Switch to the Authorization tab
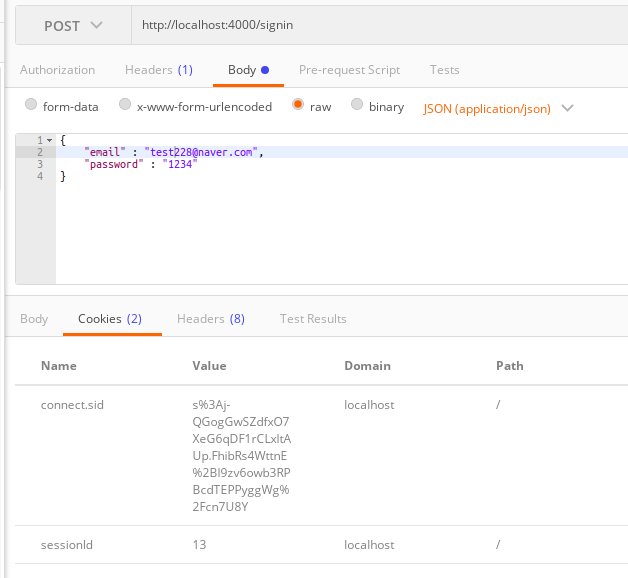The height and width of the screenshot is (578, 628). click(x=57, y=70)
